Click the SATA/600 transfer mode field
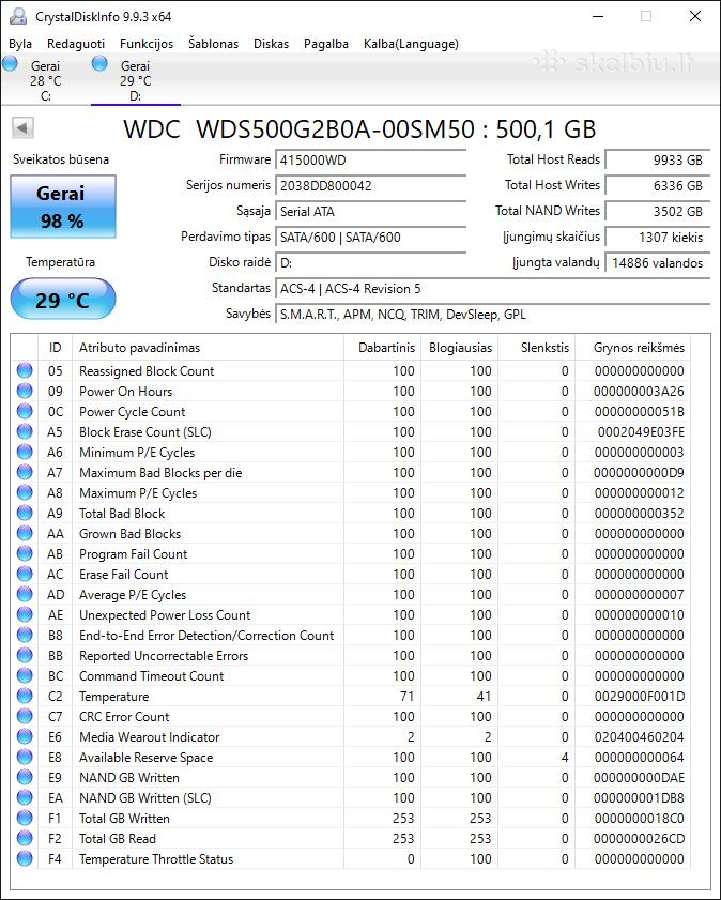The width and height of the screenshot is (721, 900). [x=371, y=237]
